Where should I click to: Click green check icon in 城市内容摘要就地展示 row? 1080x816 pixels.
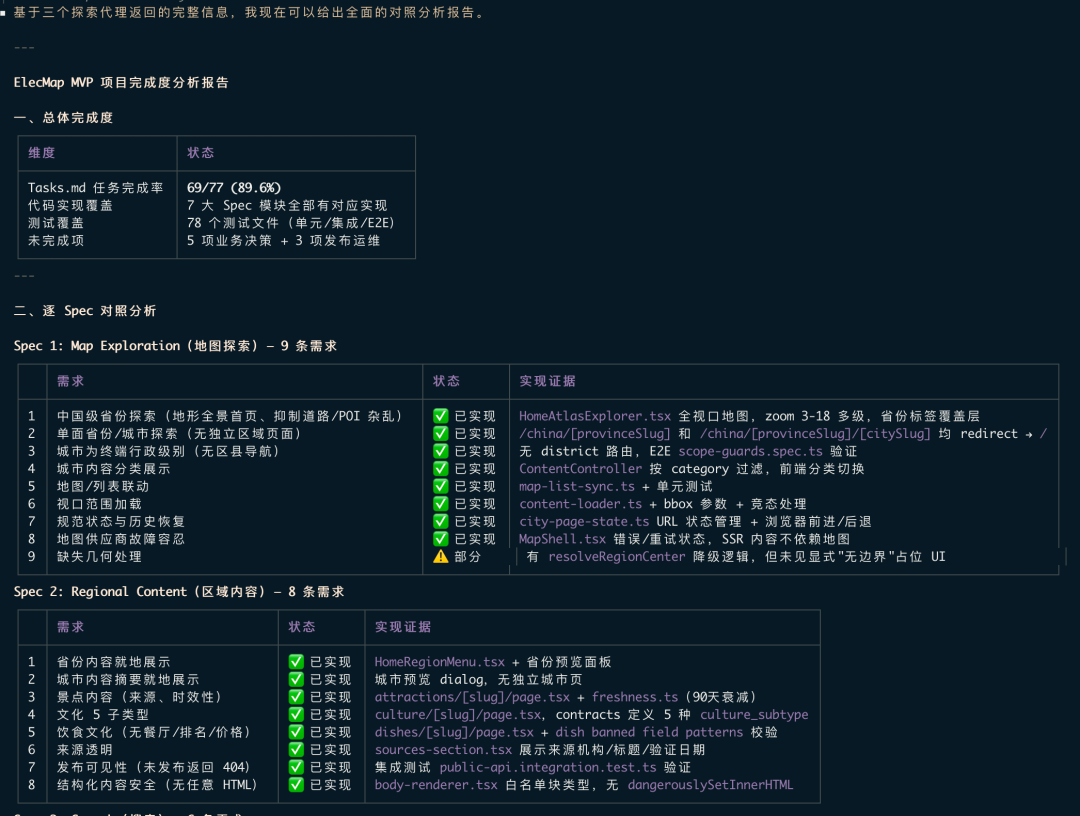tap(296, 680)
